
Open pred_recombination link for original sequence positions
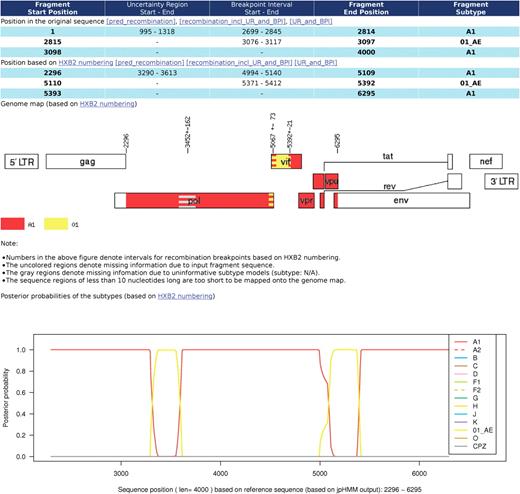pyautogui.click(x=141, y=21)
